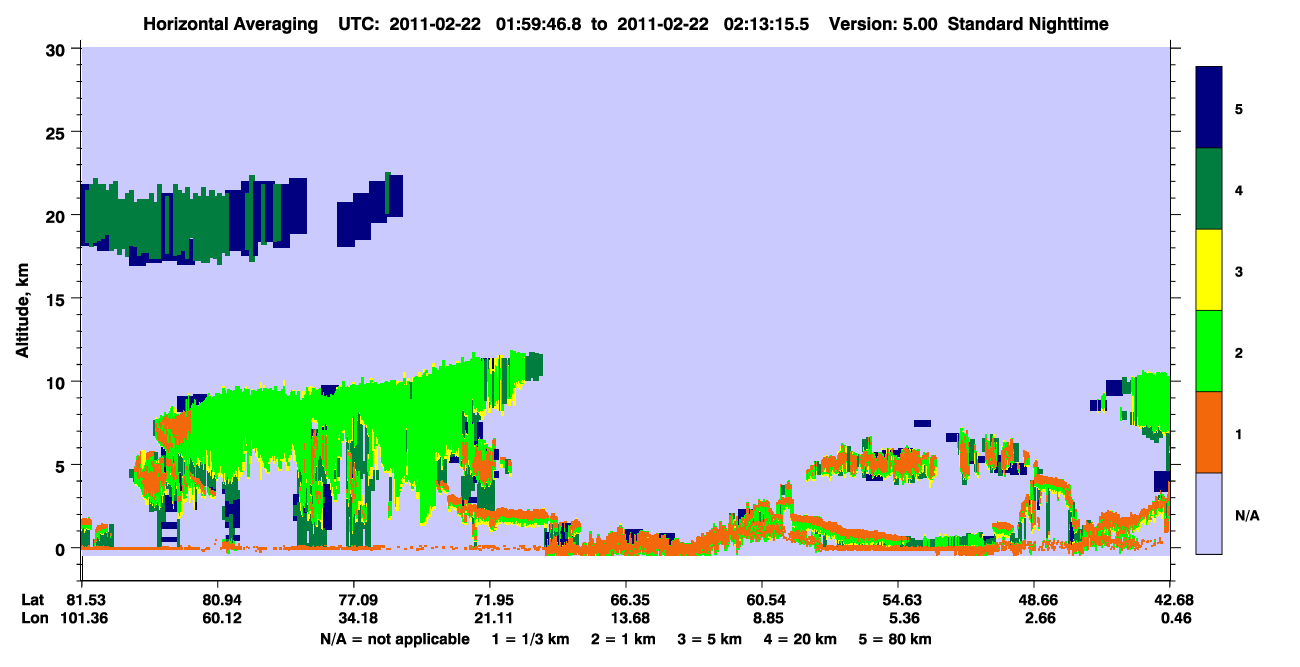Click the altitude tick label 20
Image resolution: width=1300 pixels, height=667 pixels.
tap(57, 215)
